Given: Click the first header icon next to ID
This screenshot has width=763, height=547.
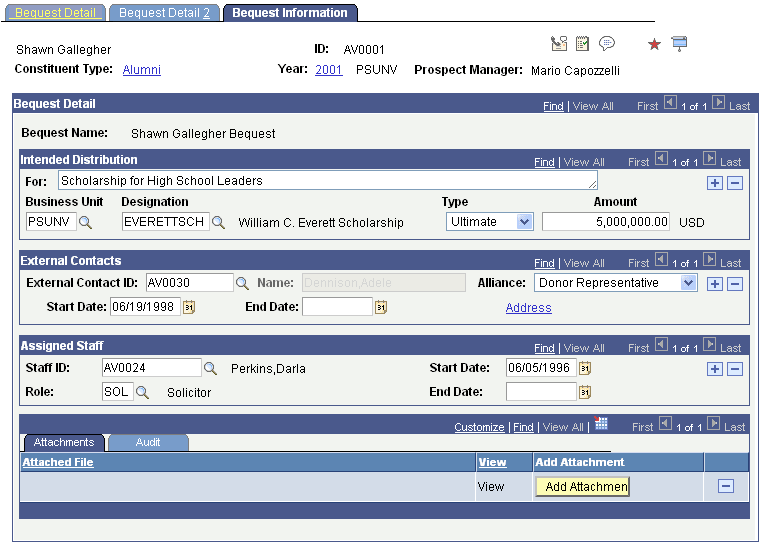Looking at the screenshot, I should pos(559,44).
